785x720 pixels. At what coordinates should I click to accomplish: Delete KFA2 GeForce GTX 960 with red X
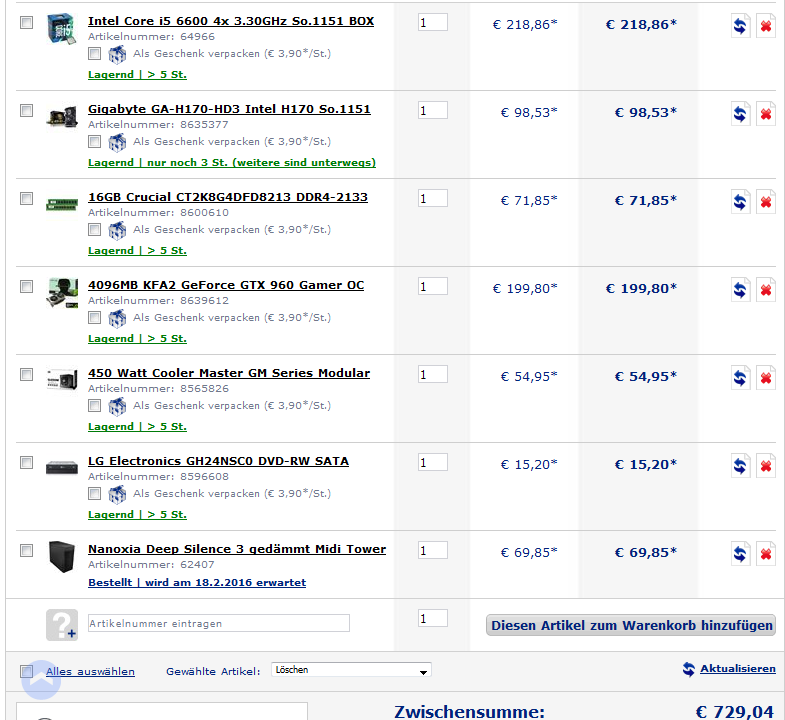(765, 290)
